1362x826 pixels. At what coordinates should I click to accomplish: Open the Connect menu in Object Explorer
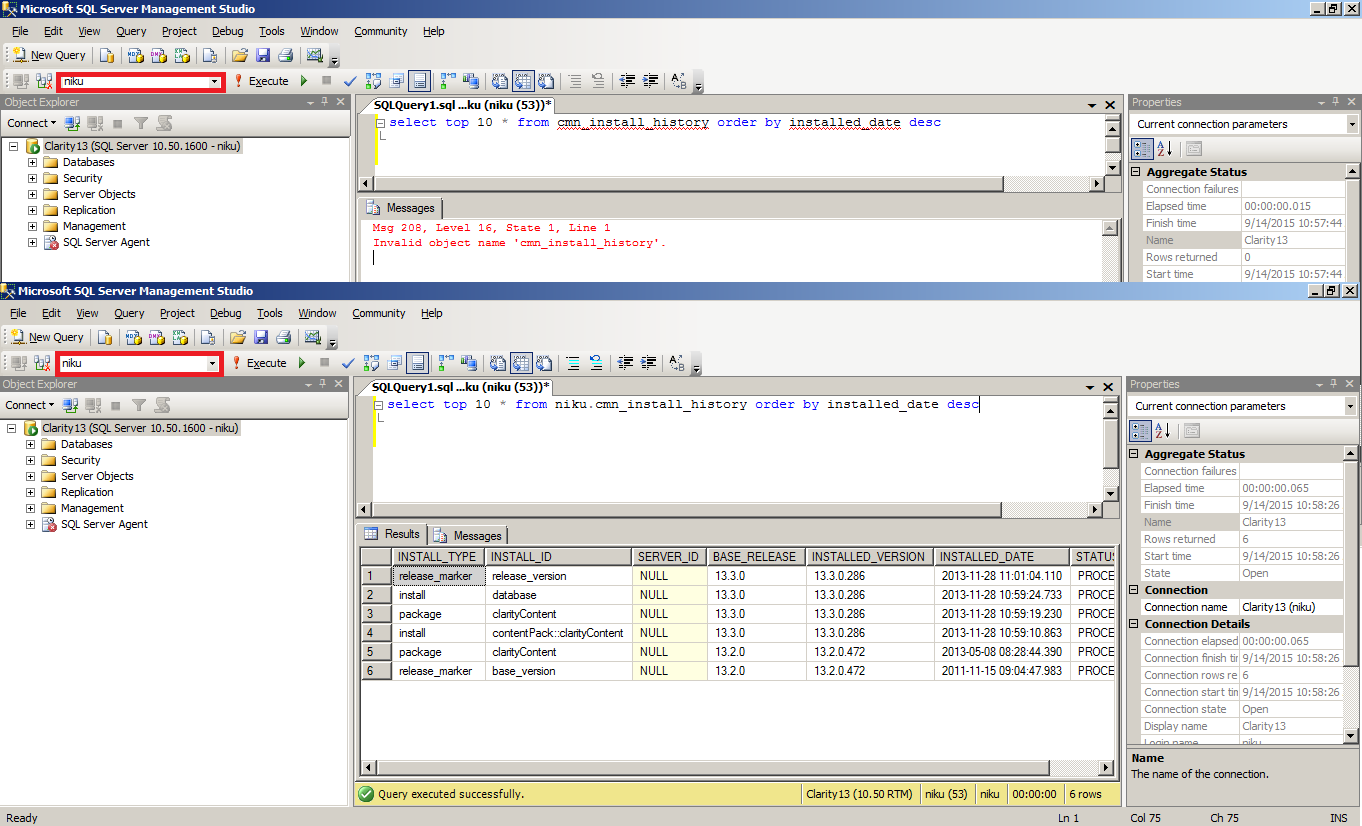30,121
